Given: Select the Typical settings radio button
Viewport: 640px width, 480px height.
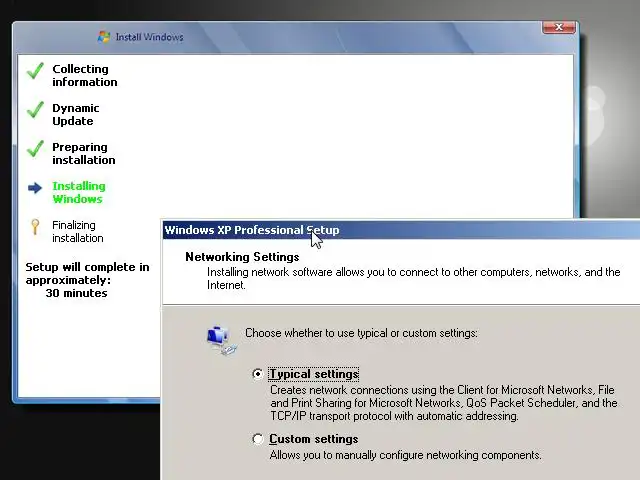Looking at the screenshot, I should (258, 374).
